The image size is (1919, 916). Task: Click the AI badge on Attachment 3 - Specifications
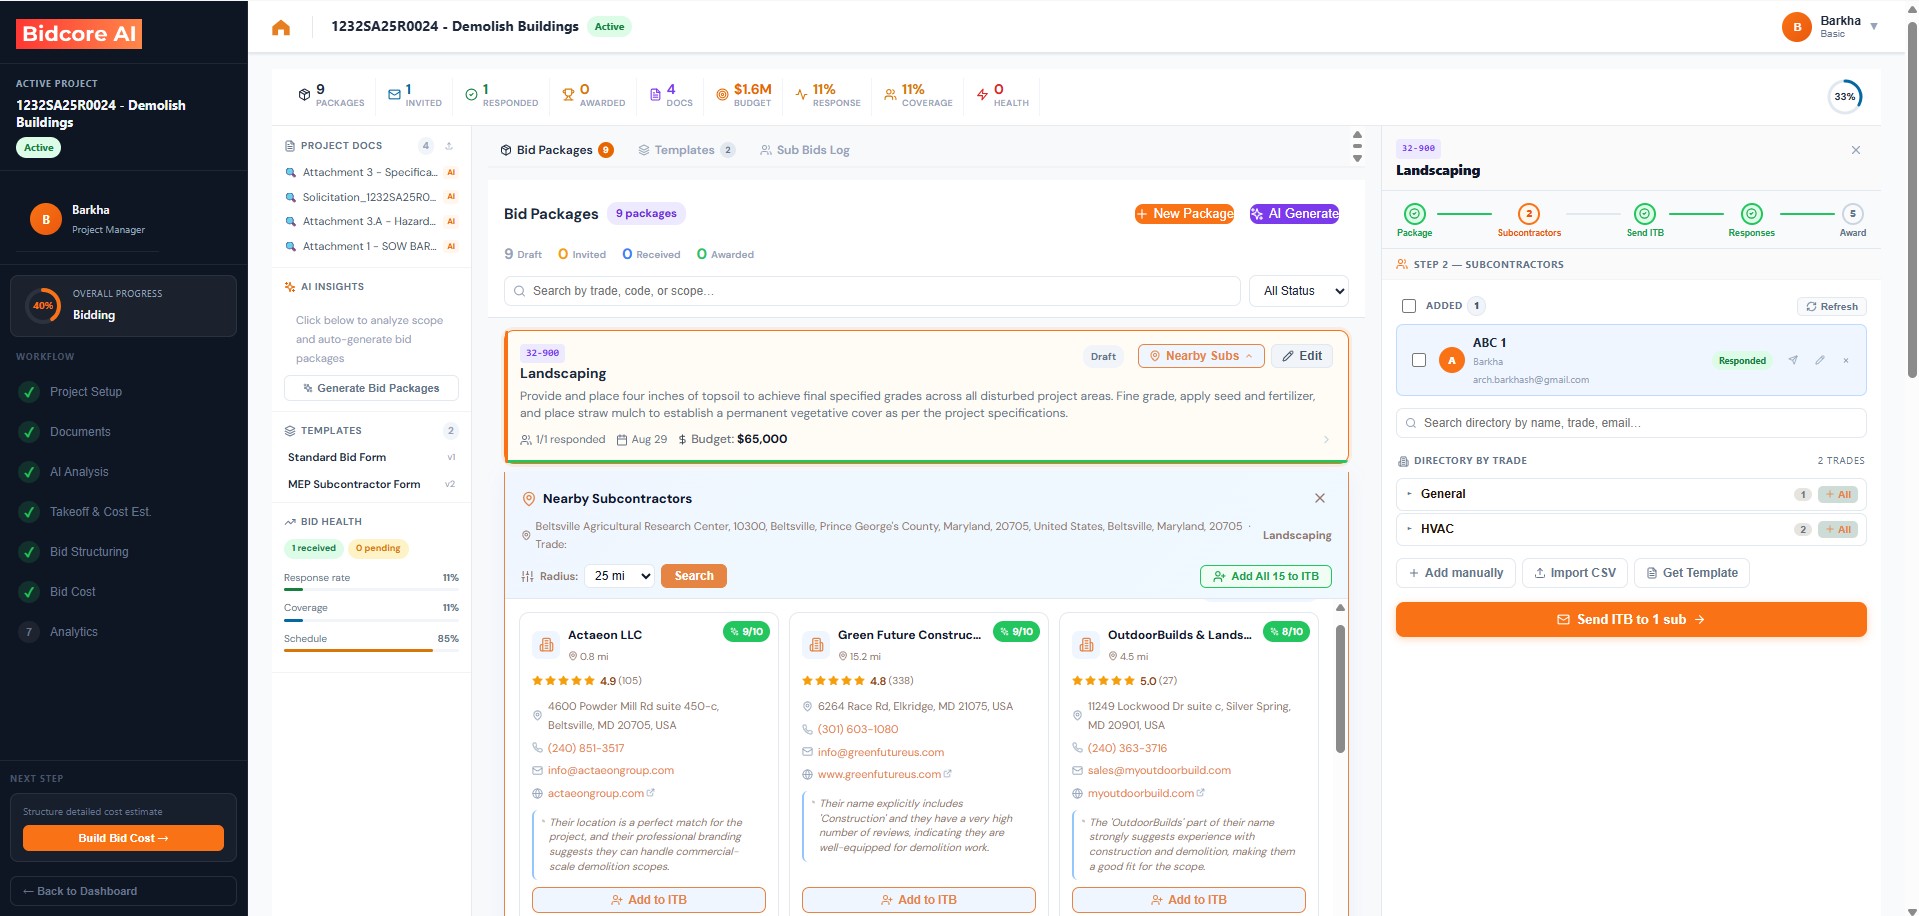pyautogui.click(x=452, y=172)
